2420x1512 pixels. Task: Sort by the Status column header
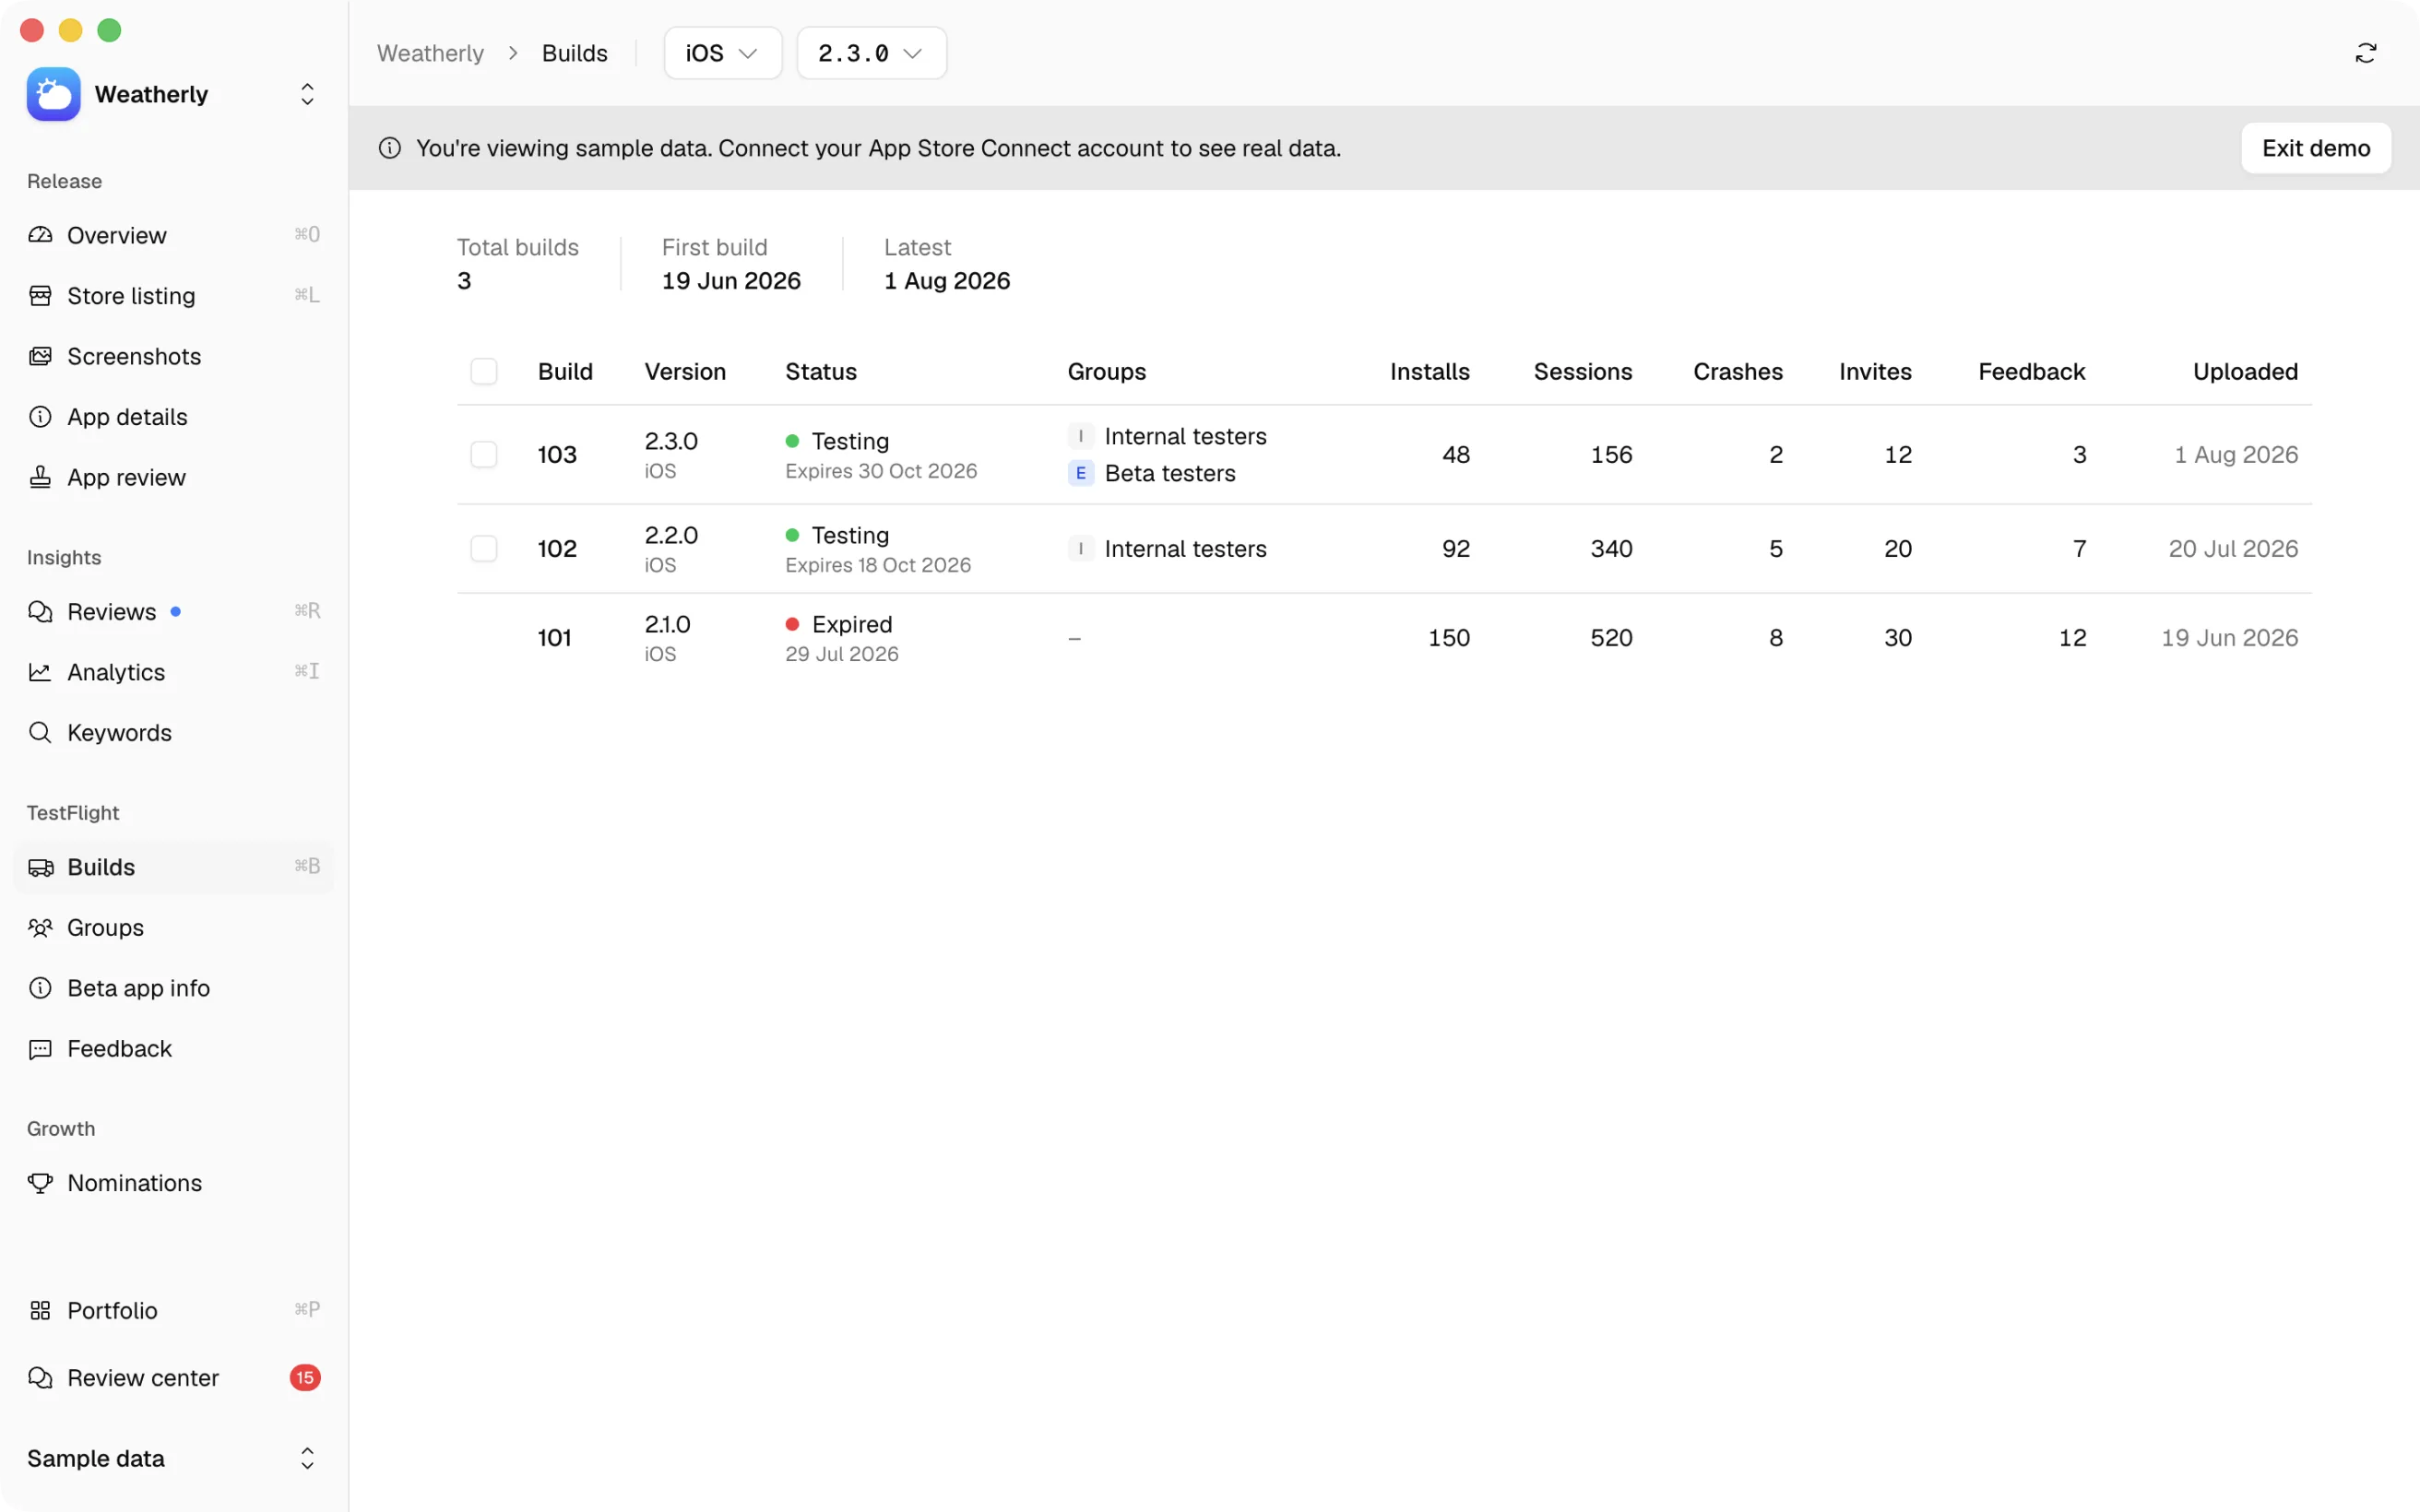click(820, 371)
